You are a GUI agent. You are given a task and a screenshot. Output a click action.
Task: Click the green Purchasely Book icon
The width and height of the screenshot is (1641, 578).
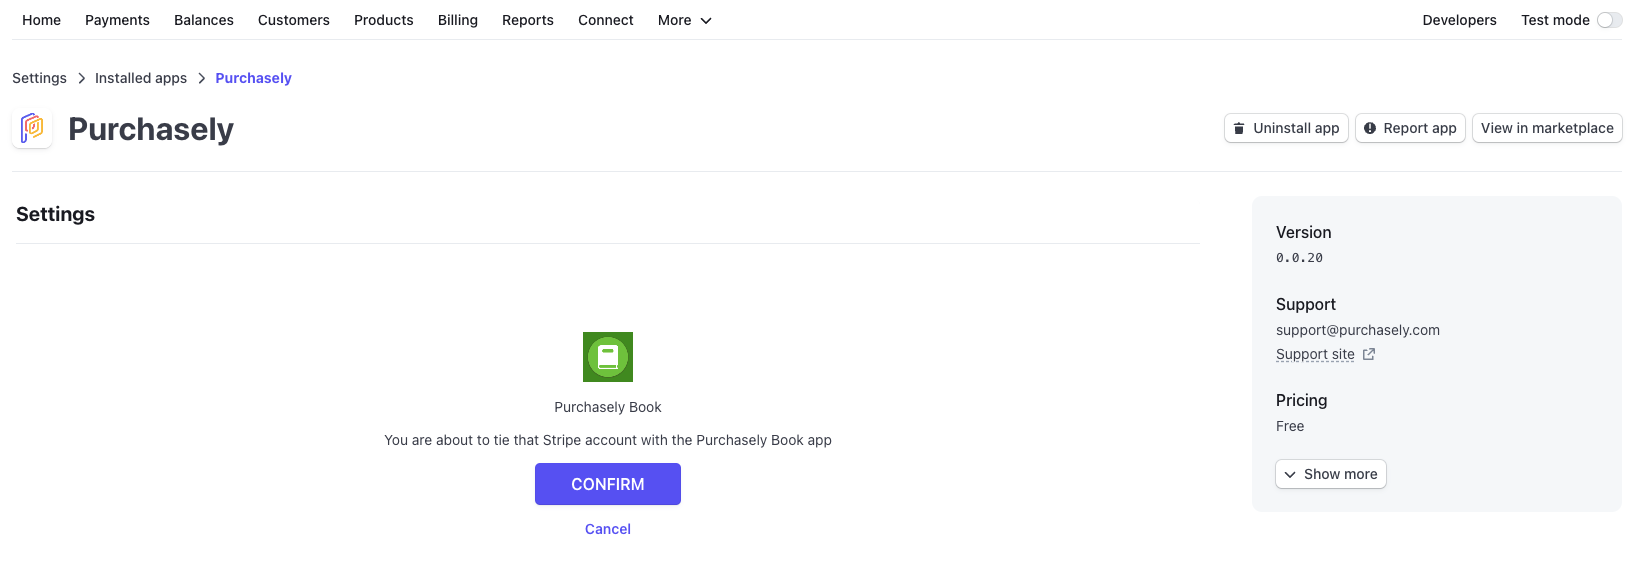click(608, 357)
